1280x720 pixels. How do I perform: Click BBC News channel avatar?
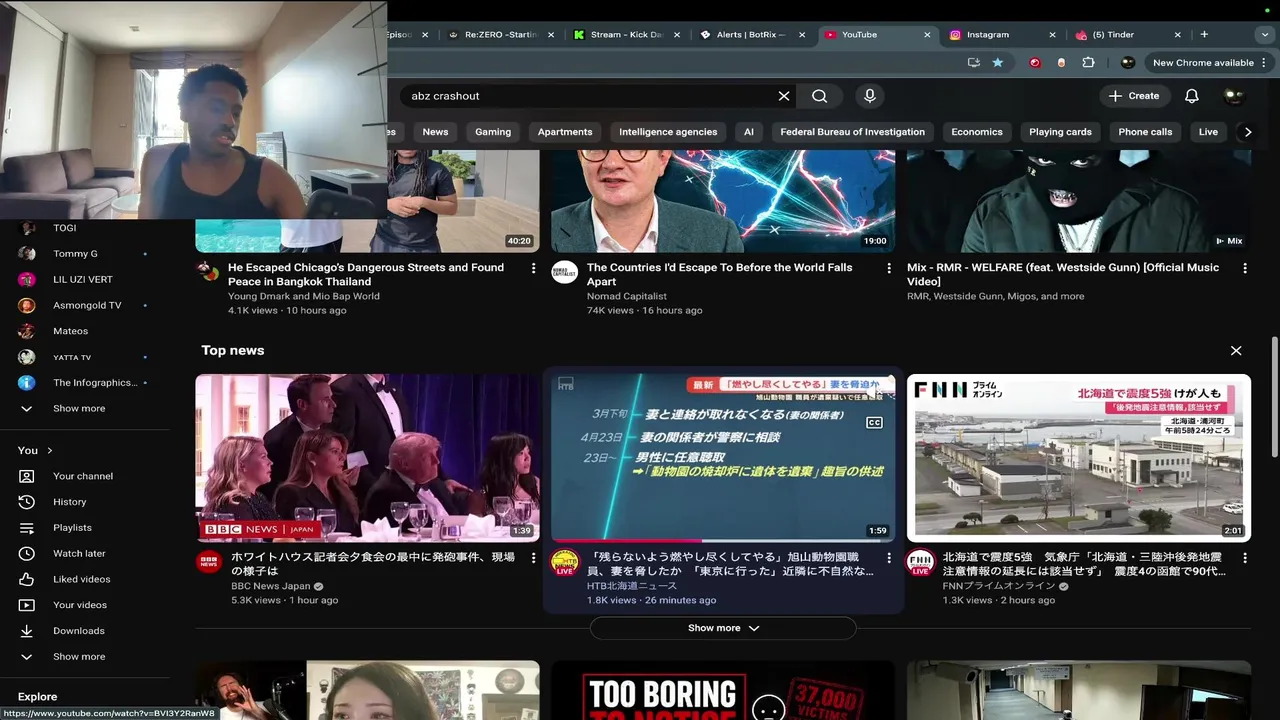[208, 562]
